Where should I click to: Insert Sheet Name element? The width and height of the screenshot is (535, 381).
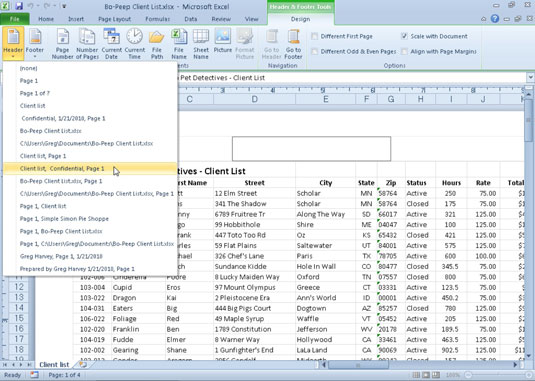click(201, 44)
